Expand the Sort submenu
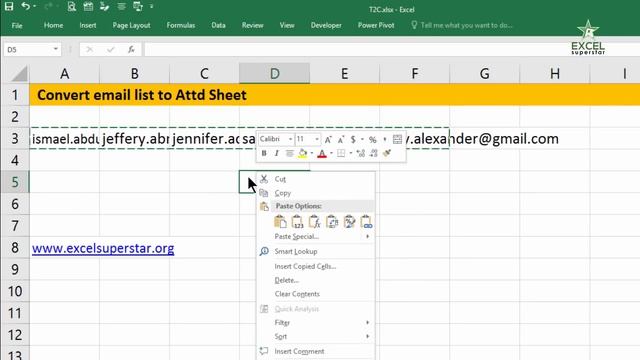Image resolution: width=640 pixels, height=360 pixels. pos(316,336)
